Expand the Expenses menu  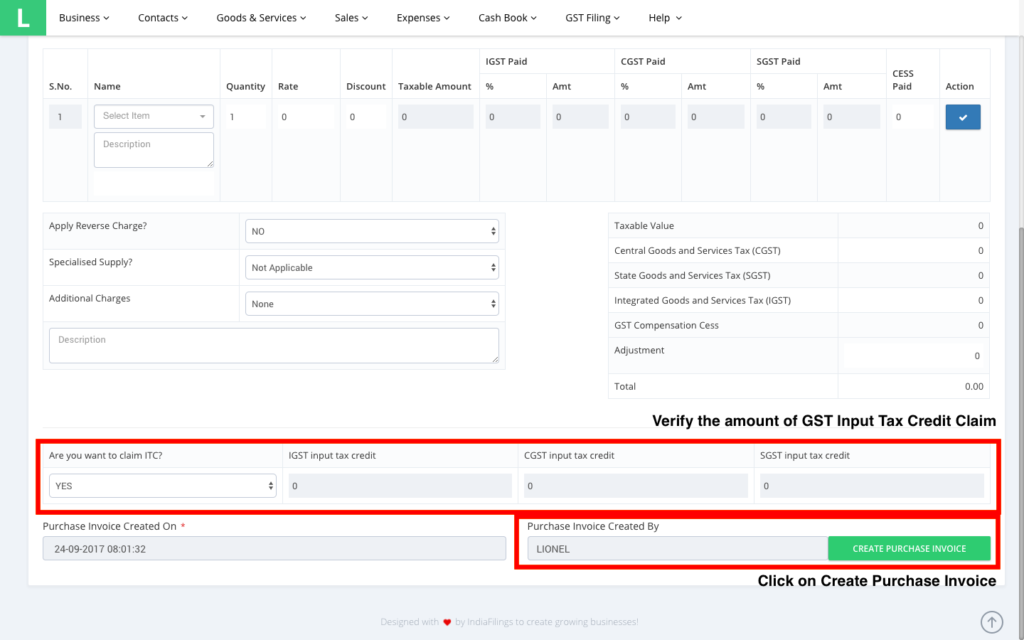[423, 17]
